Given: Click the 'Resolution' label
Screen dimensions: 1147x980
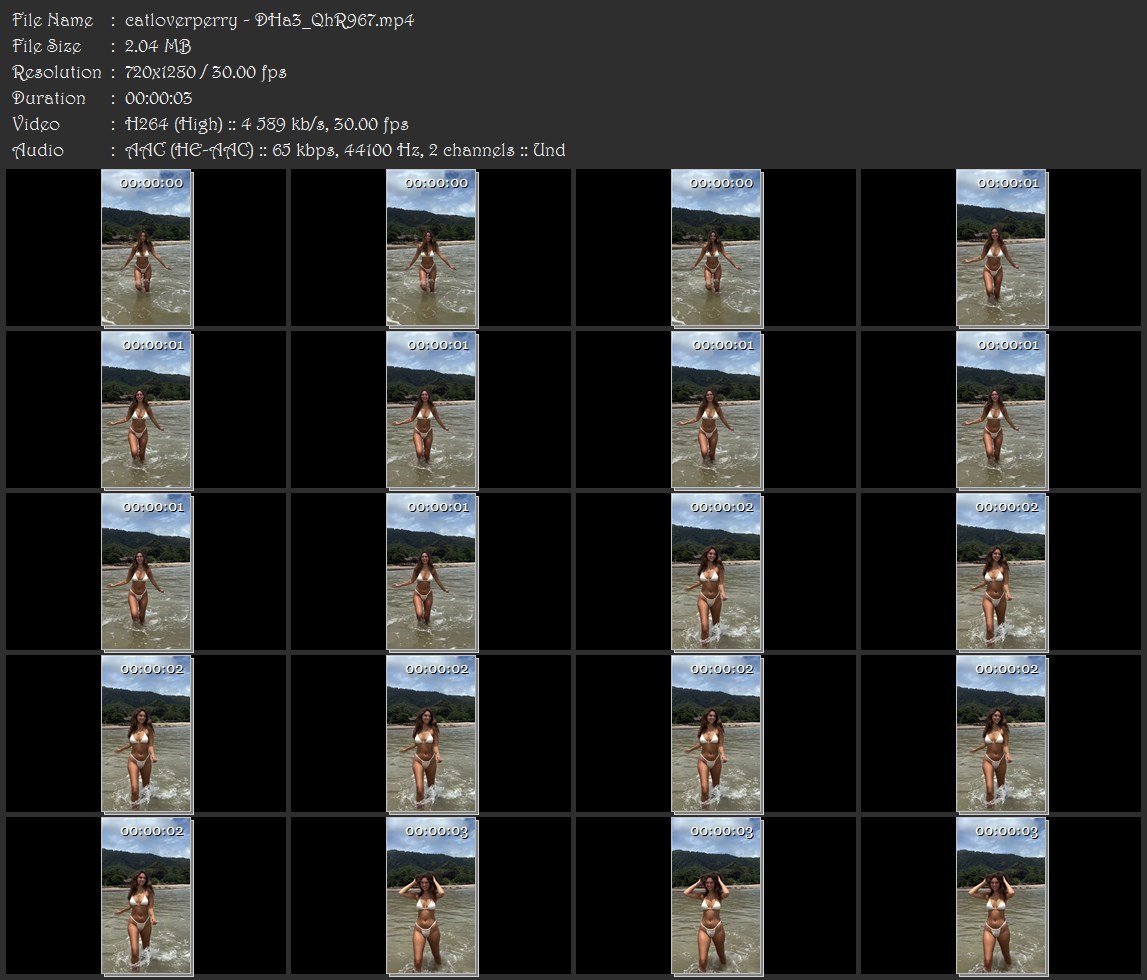Looking at the screenshot, I should click(57, 72).
